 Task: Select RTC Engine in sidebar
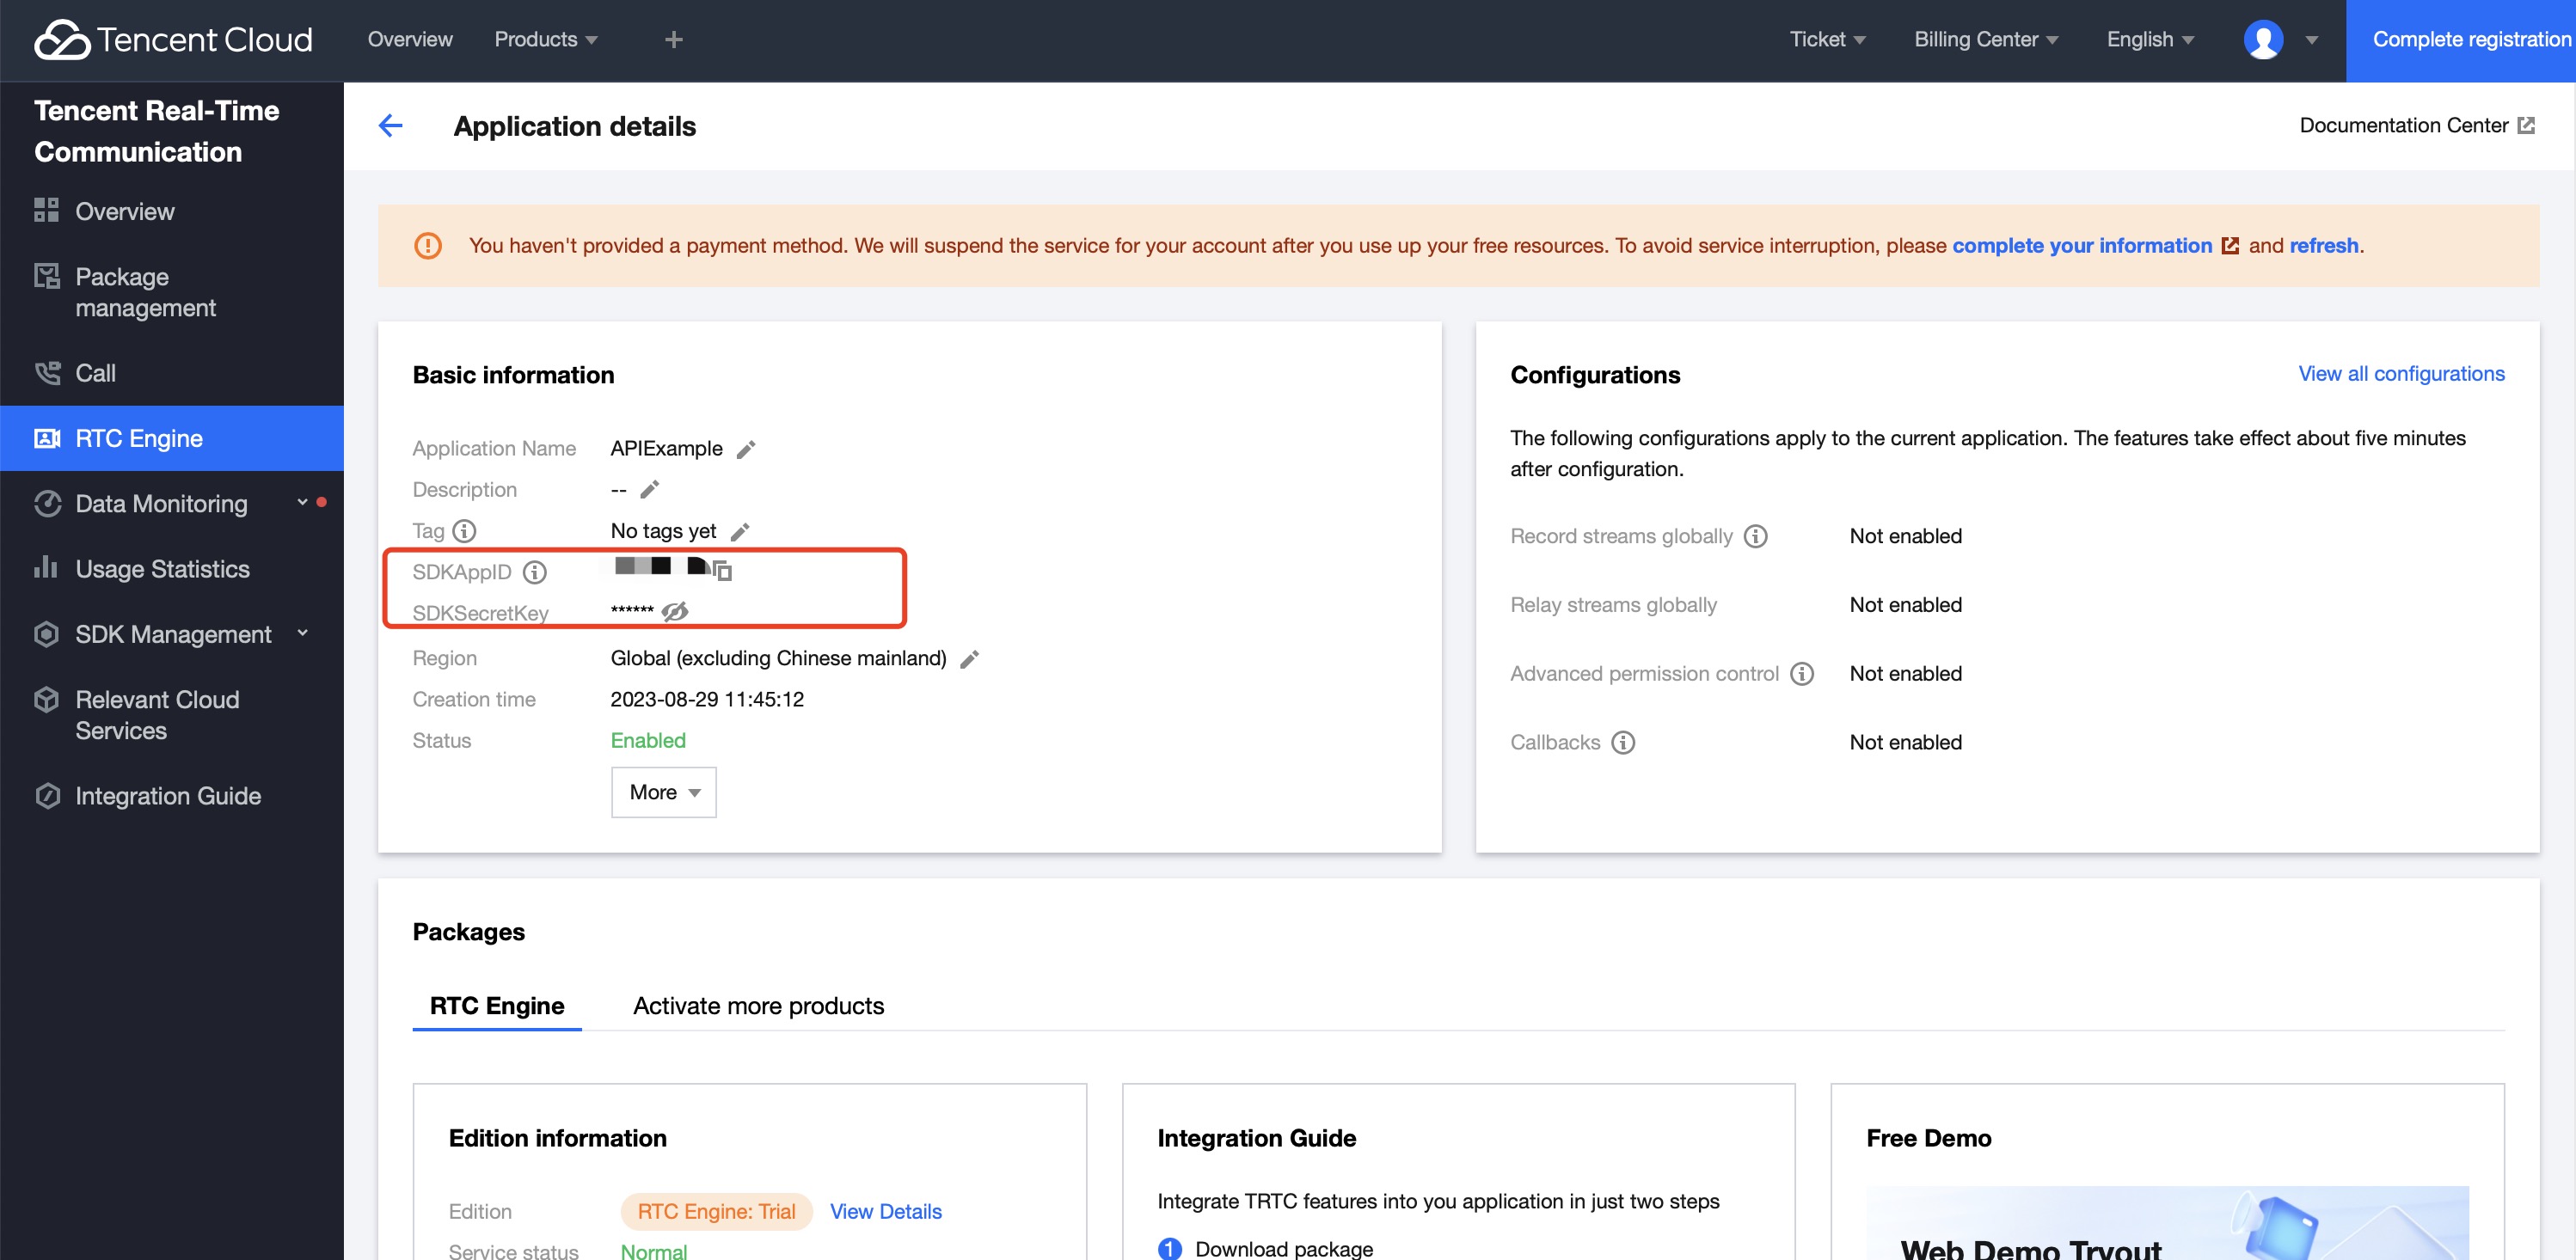[172, 438]
